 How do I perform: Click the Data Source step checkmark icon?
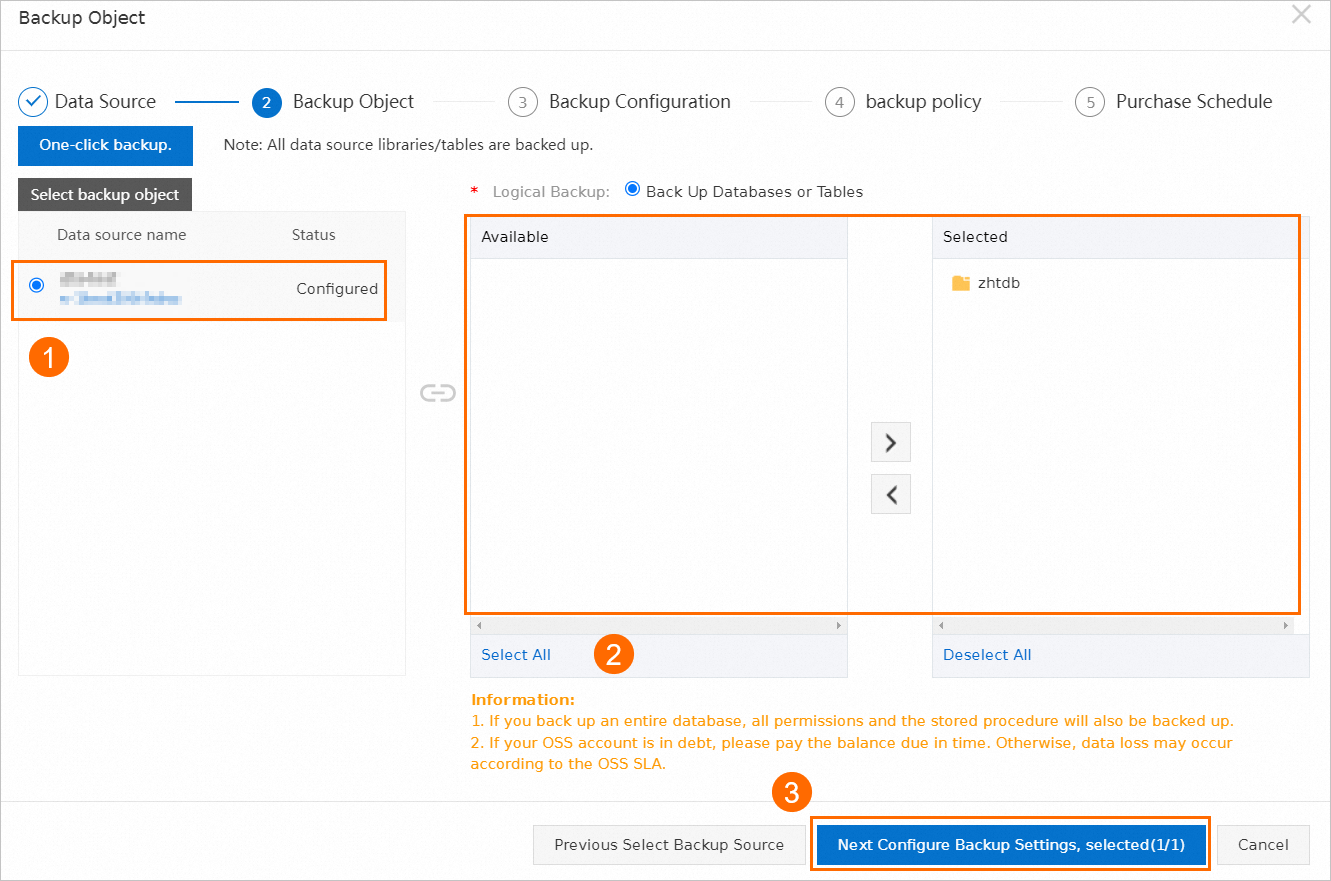pos(33,102)
